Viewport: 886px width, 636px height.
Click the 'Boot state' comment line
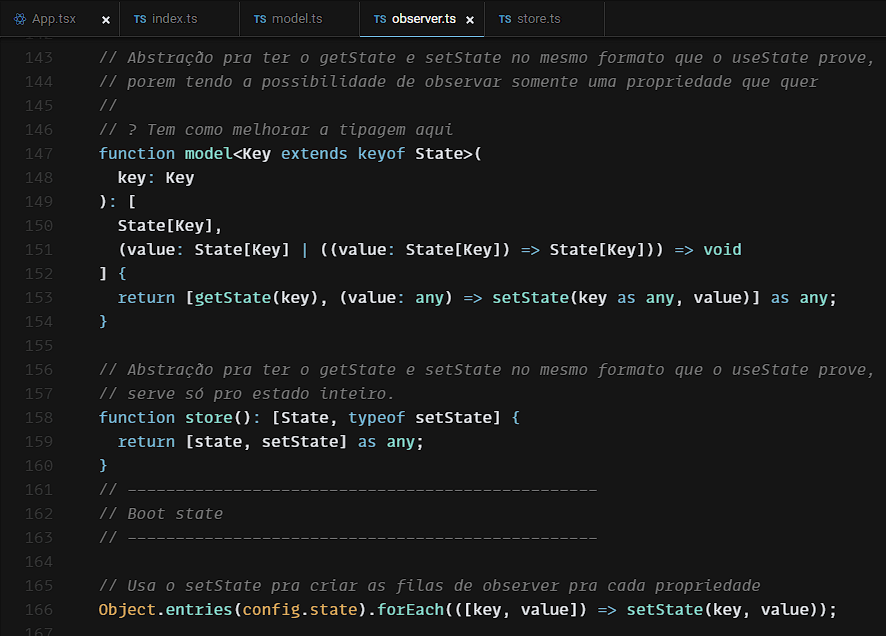coord(175,513)
